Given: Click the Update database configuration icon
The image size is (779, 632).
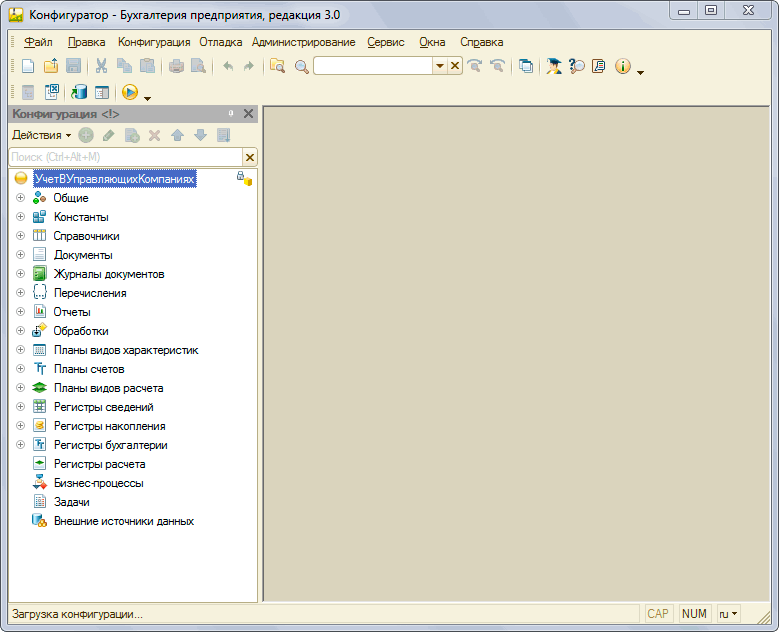Looking at the screenshot, I should 78,92.
